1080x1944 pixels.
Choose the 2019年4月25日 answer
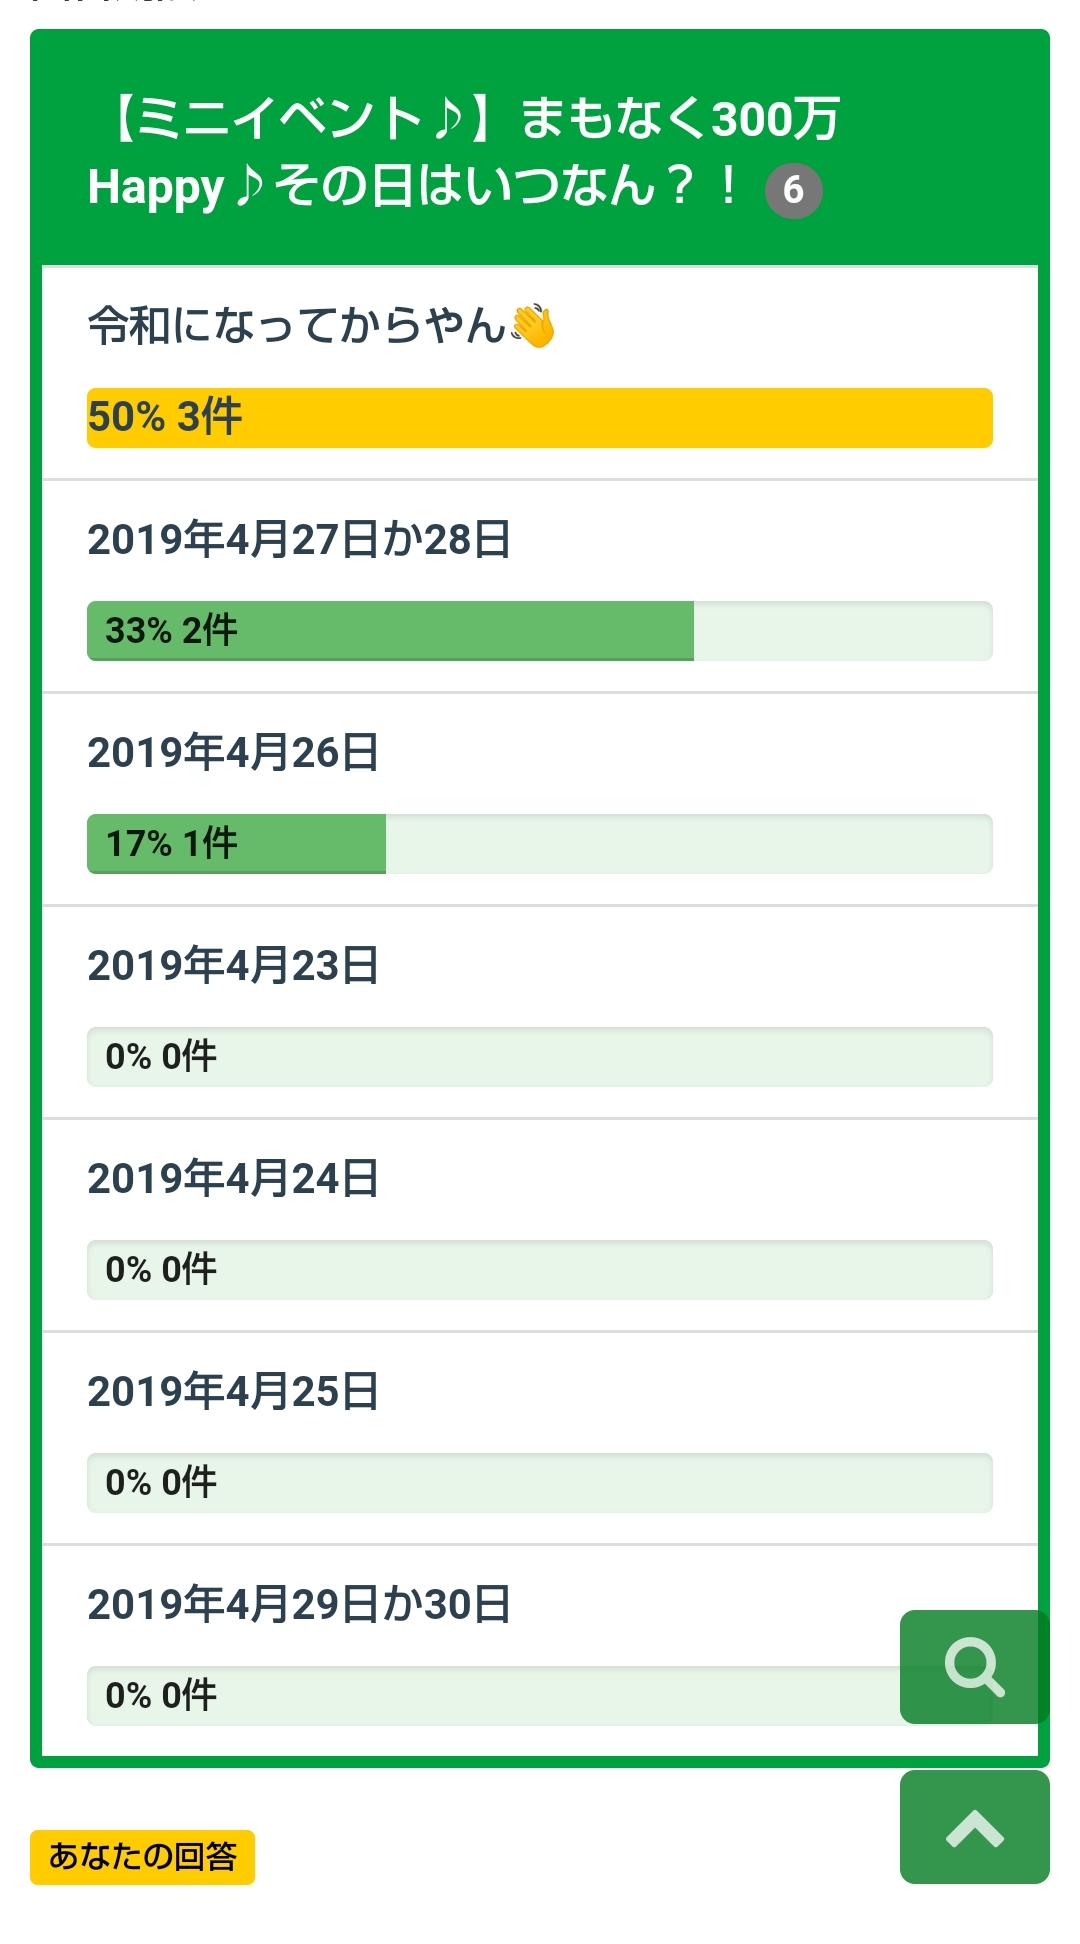233,1392
